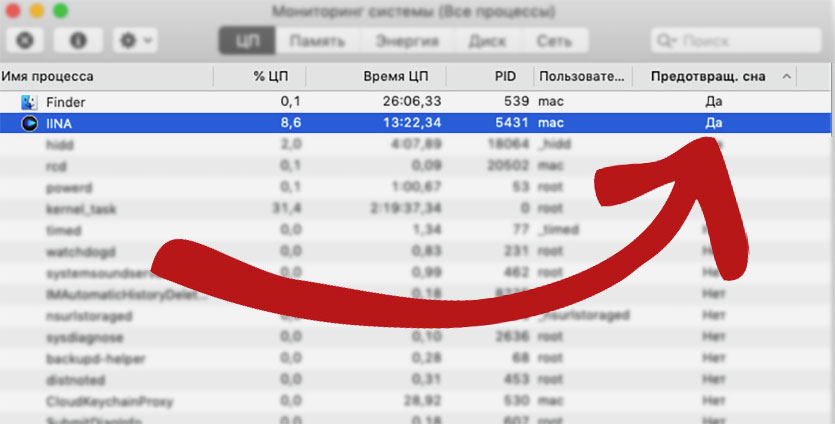Switch to the Сеть tab
Viewport: 835px width, 424px height.
tap(554, 41)
